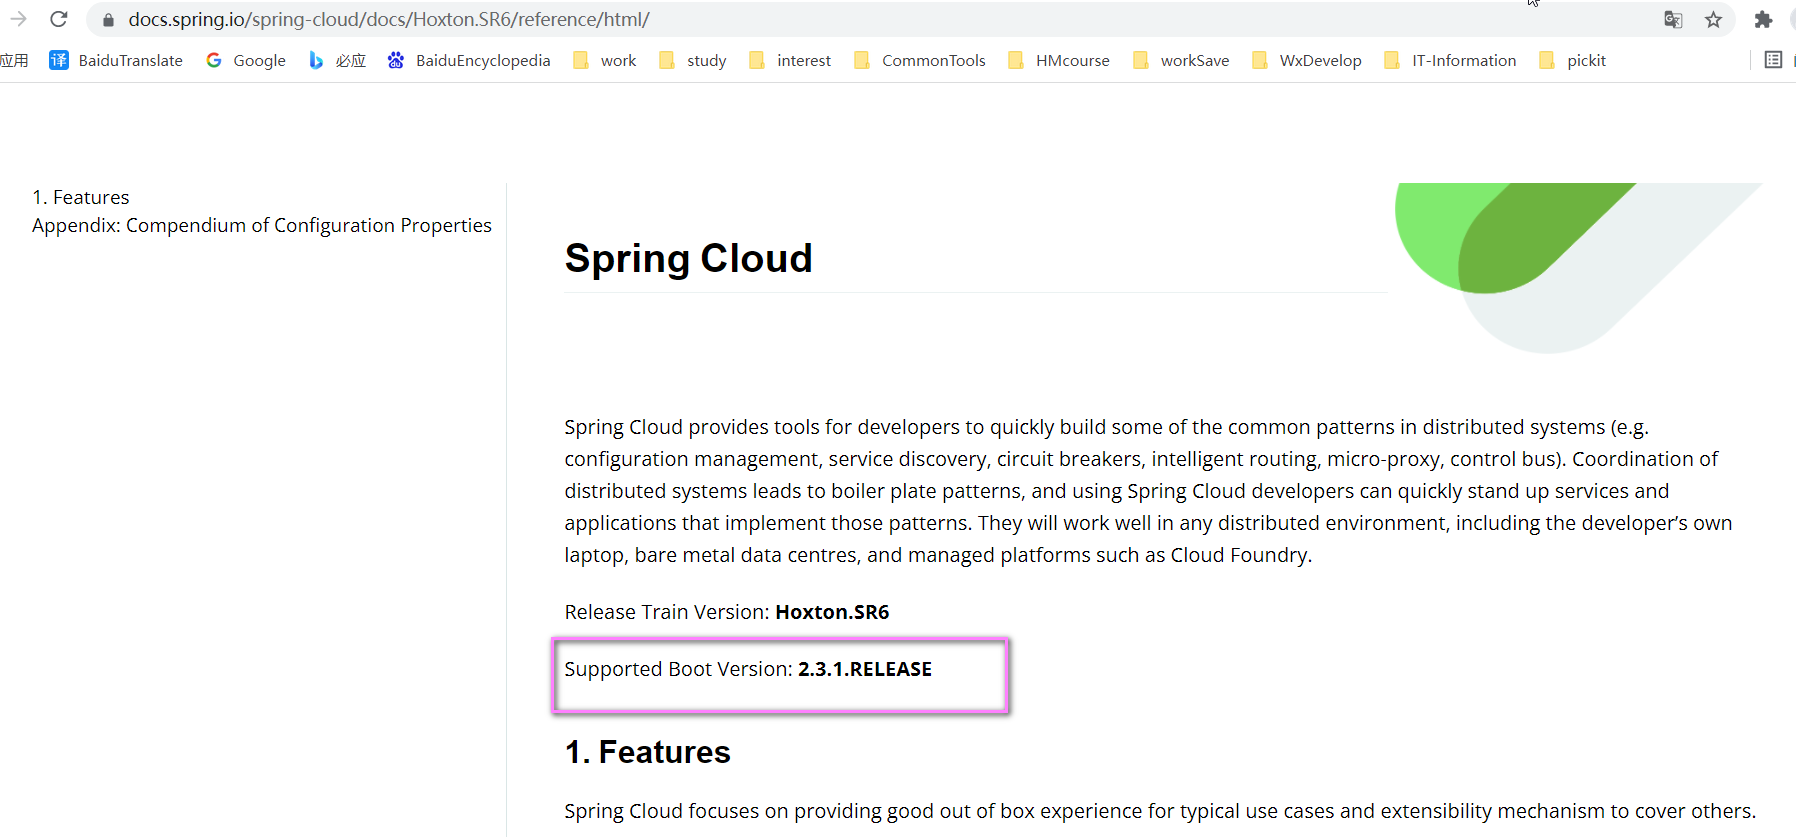Open the BaiduTranslate bookmark

click(116, 60)
